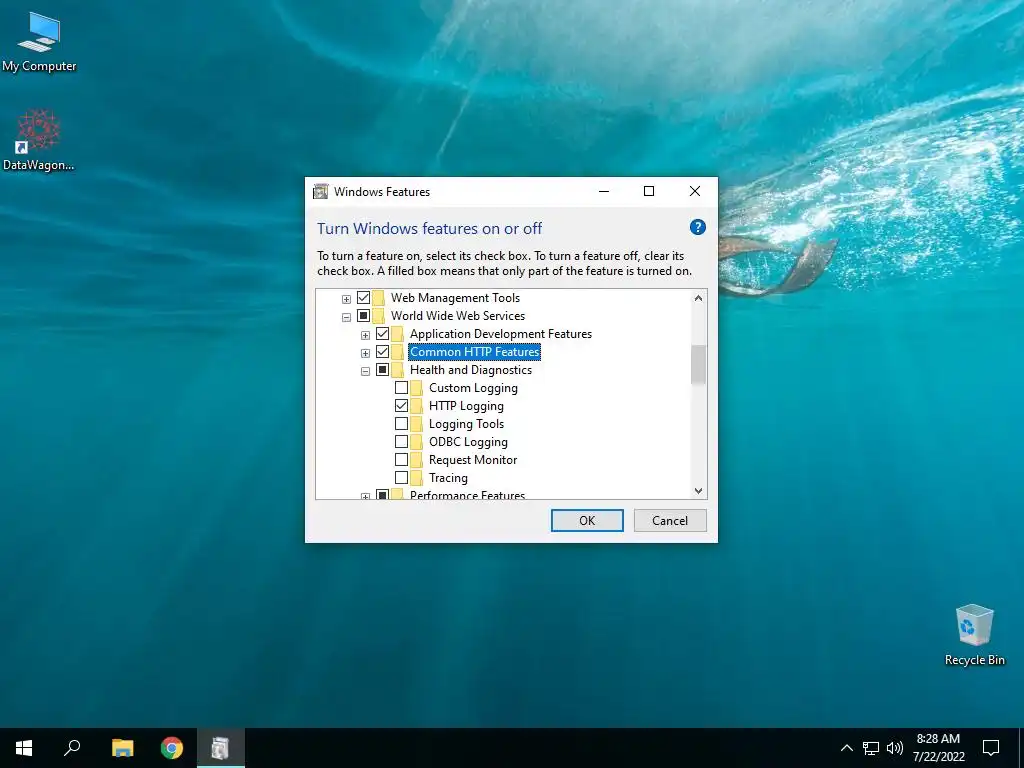
Task: Expand the Common HTTP Features node
Action: tap(366, 353)
